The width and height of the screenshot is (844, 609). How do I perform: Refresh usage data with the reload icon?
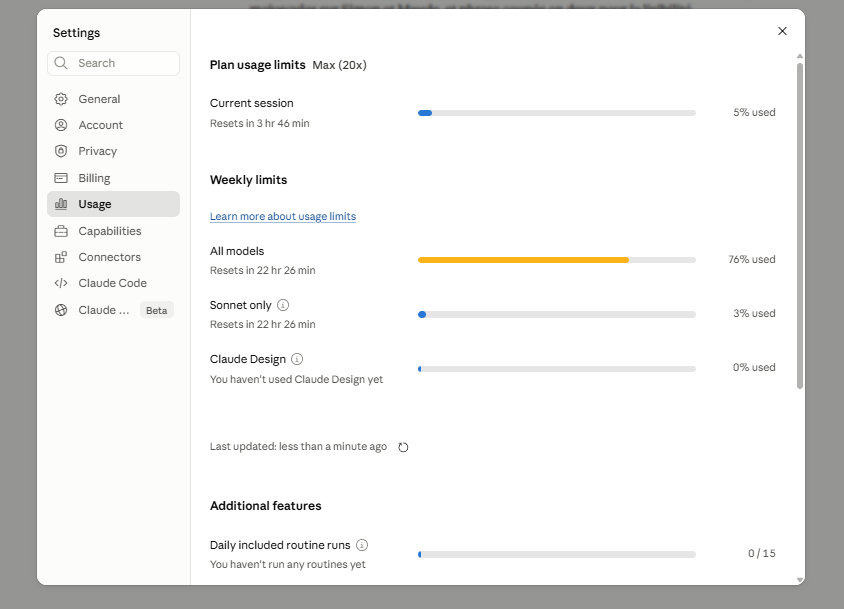[x=403, y=447]
